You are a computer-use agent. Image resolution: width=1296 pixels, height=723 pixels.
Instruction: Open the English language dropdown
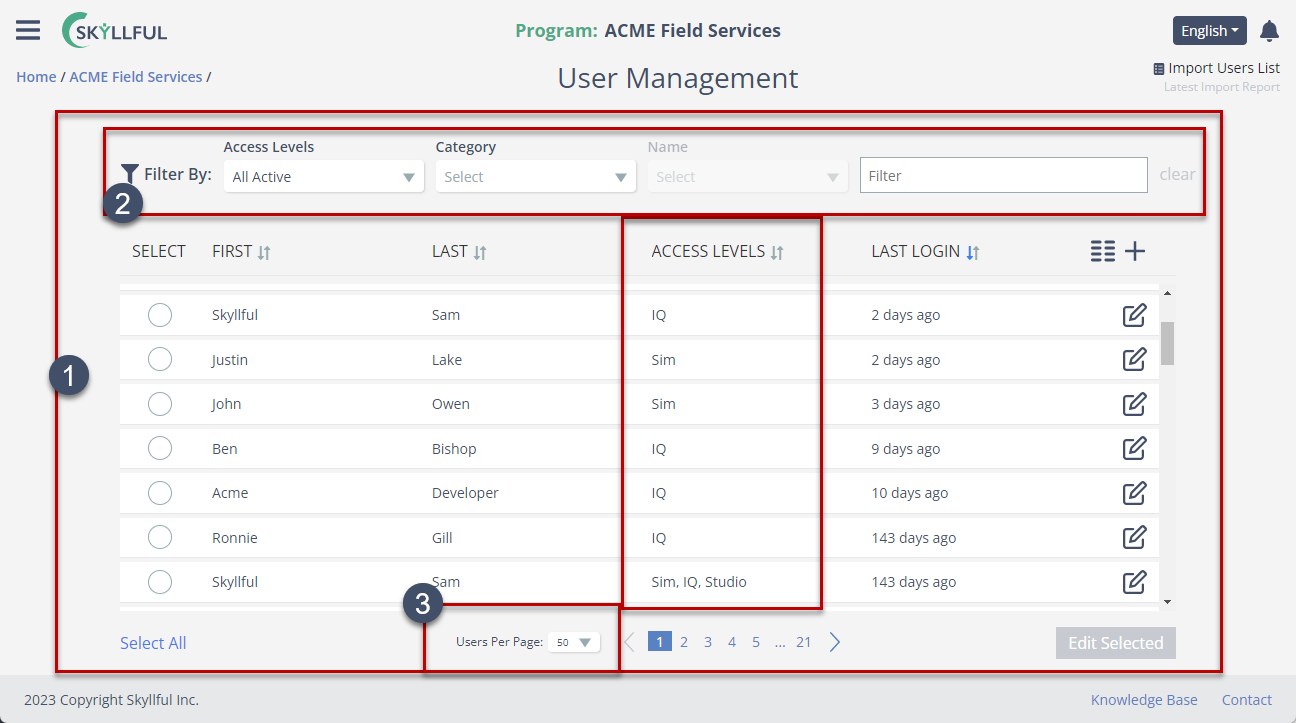tap(1210, 31)
